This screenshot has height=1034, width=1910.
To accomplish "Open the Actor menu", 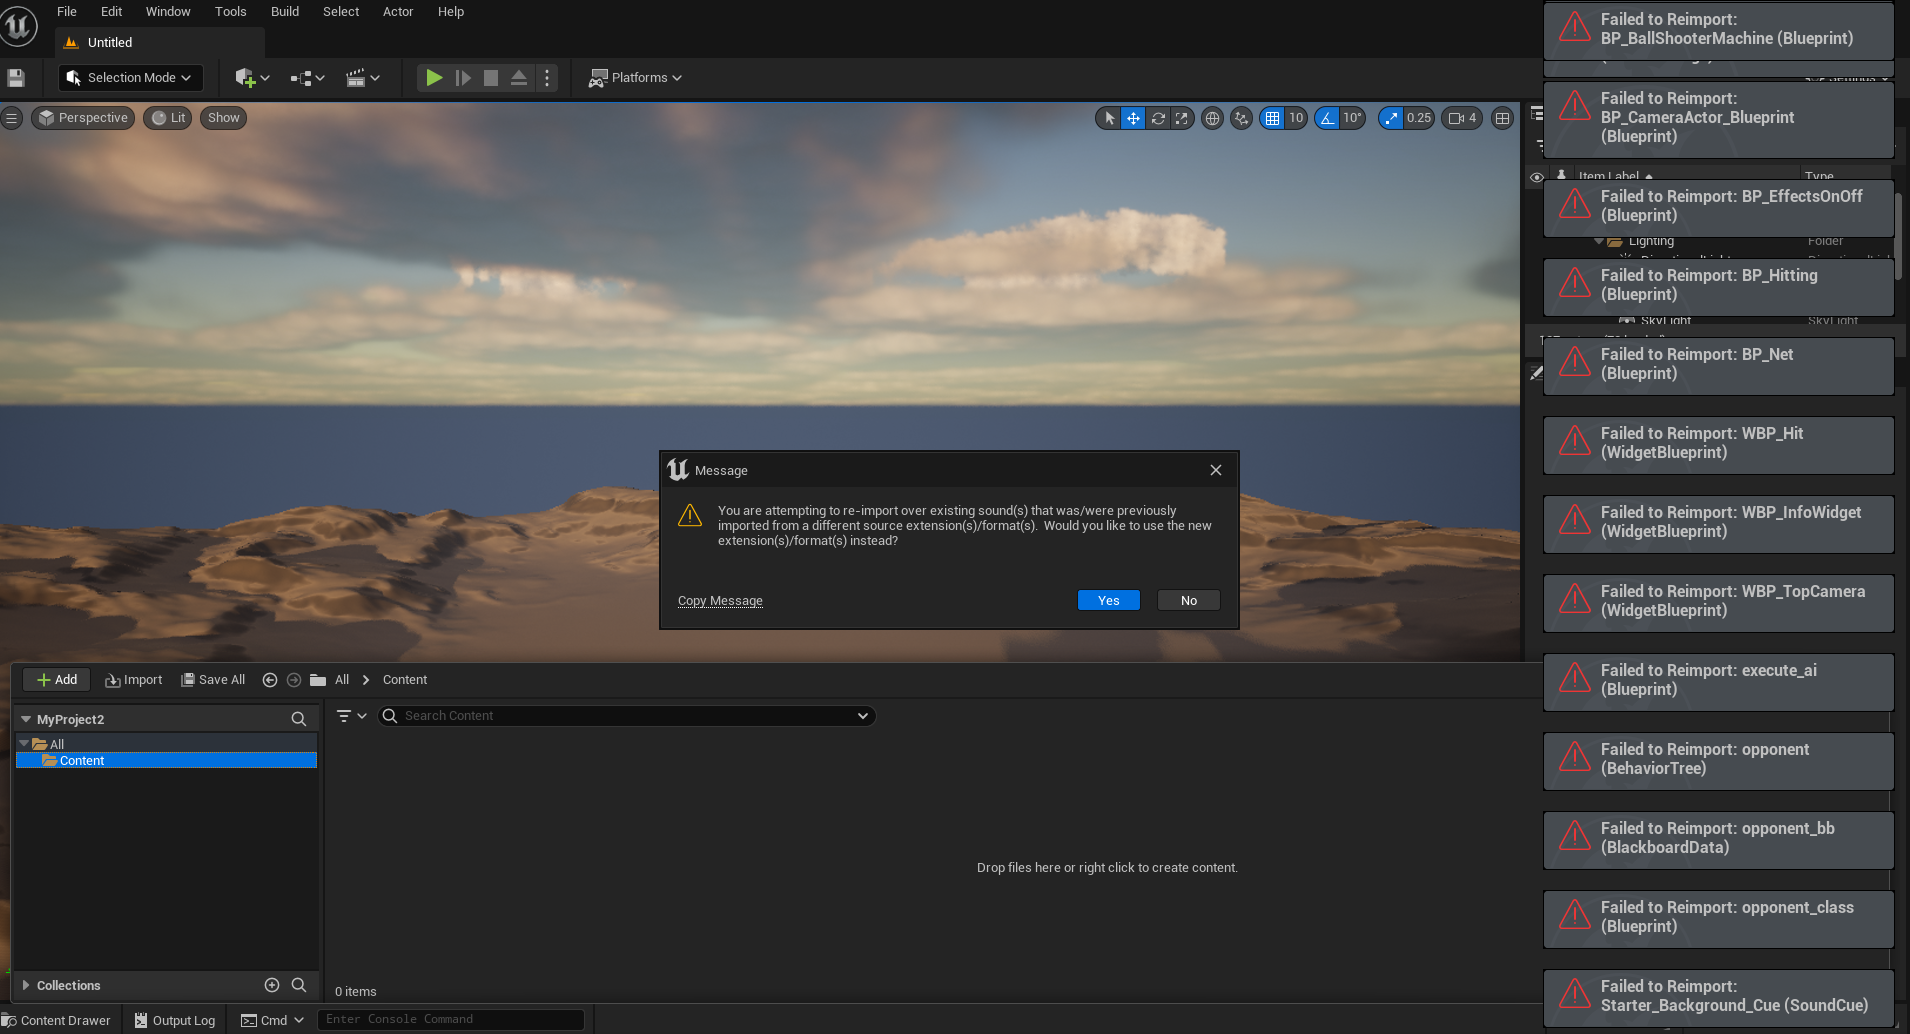I will pos(398,12).
